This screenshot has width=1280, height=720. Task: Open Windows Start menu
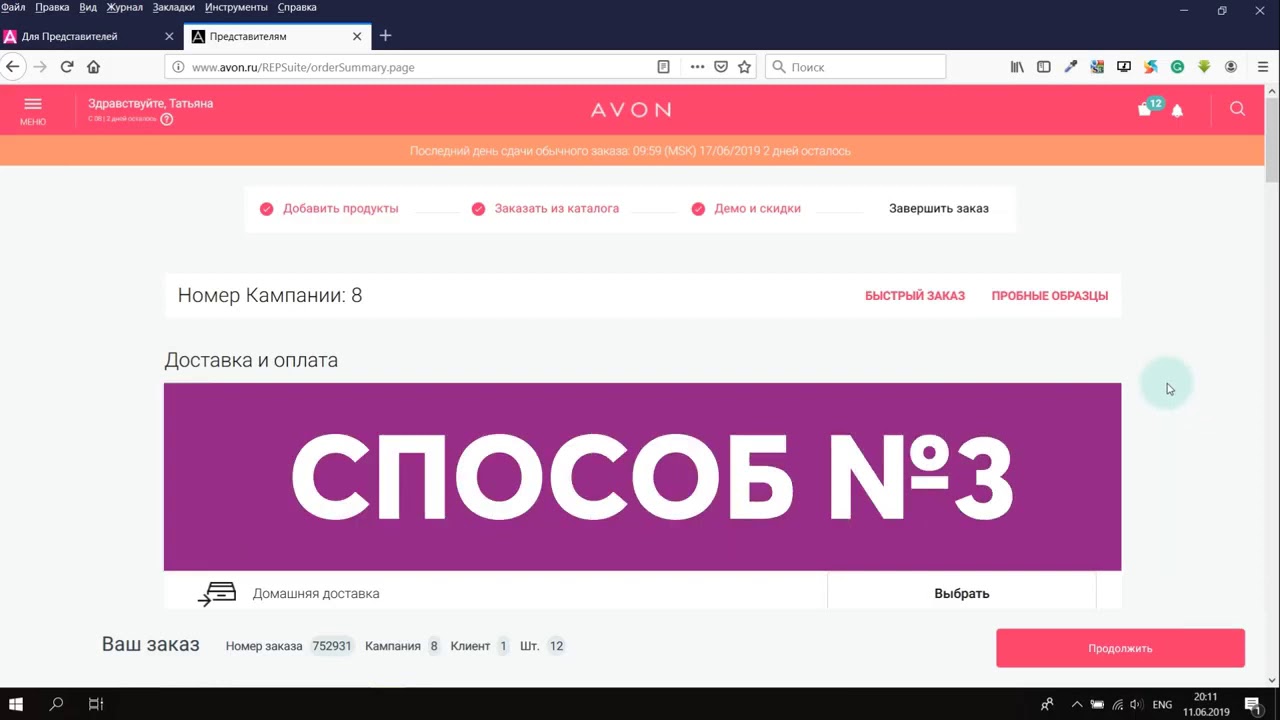click(x=16, y=704)
